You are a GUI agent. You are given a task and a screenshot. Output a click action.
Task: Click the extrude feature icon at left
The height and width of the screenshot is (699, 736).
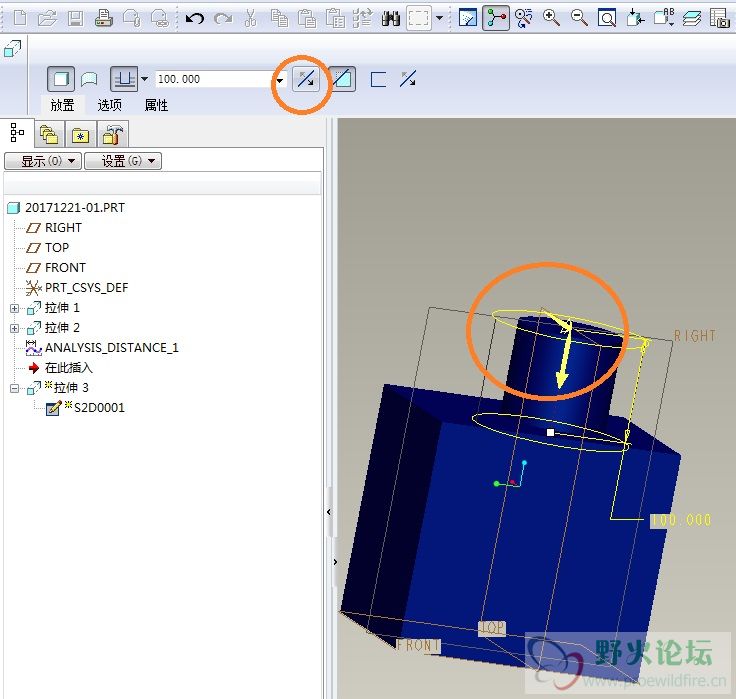coord(13,48)
